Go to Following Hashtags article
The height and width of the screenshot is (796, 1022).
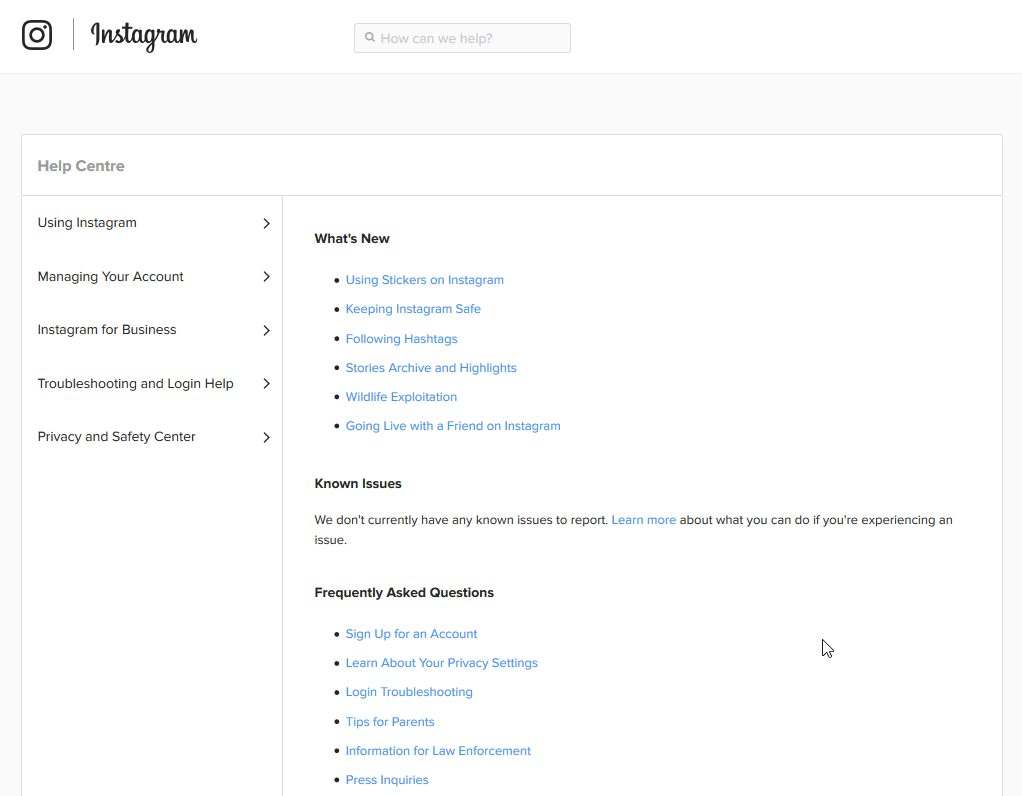pyautogui.click(x=401, y=339)
